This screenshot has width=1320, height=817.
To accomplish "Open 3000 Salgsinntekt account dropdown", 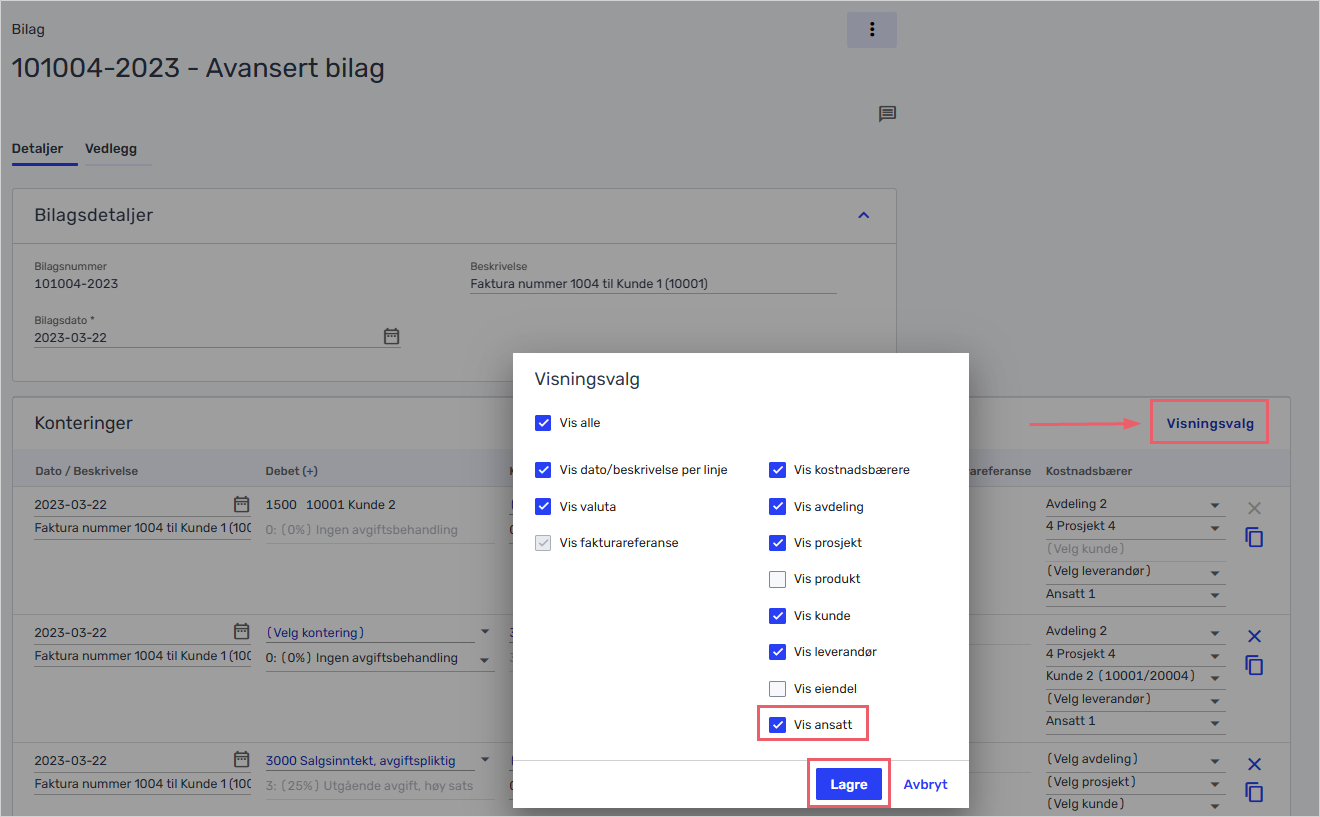I will pos(379,760).
